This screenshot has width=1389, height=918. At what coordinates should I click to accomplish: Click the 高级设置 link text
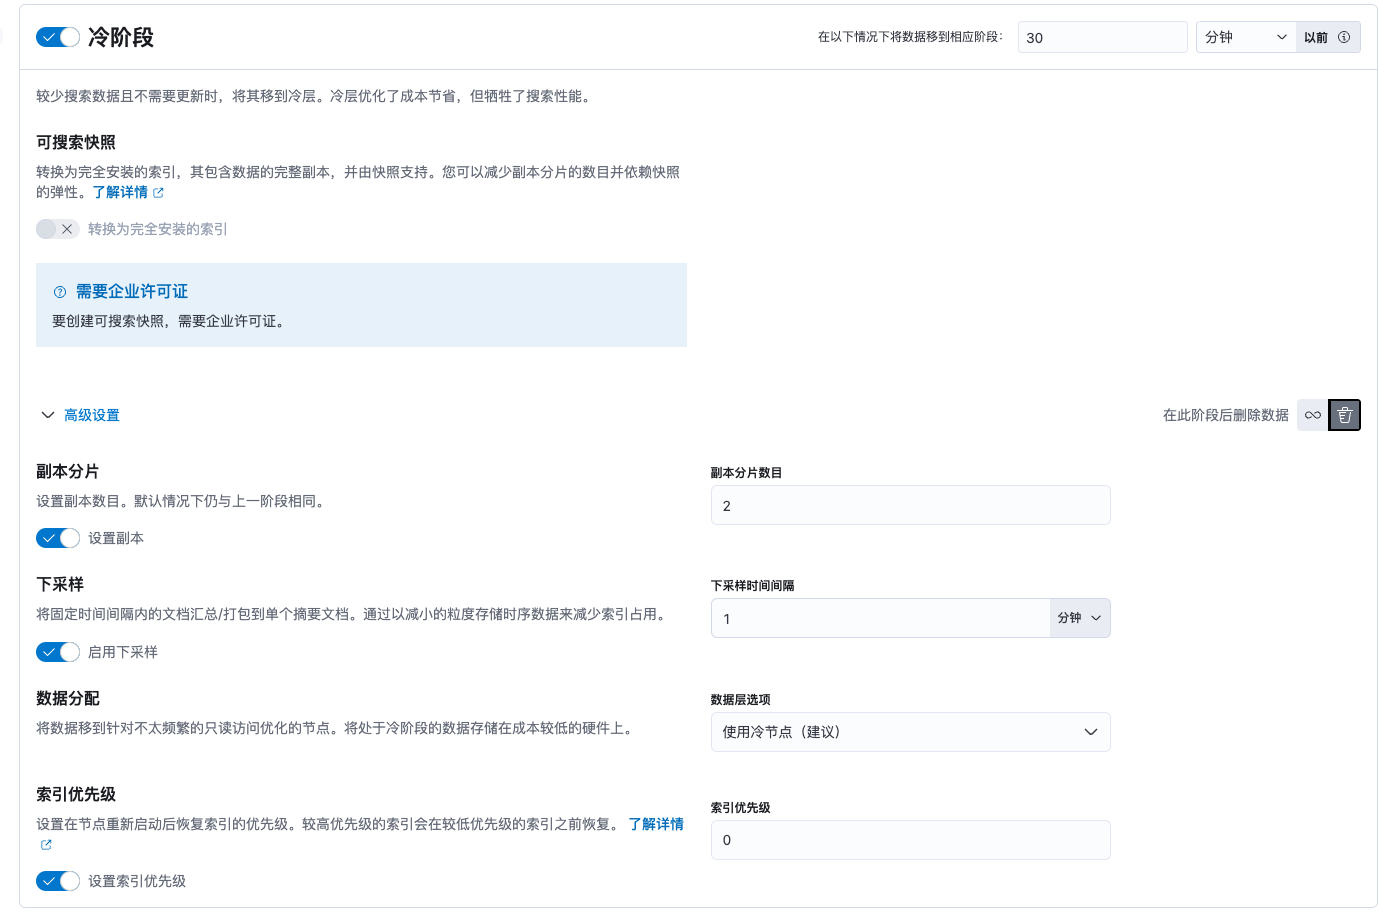pos(92,415)
